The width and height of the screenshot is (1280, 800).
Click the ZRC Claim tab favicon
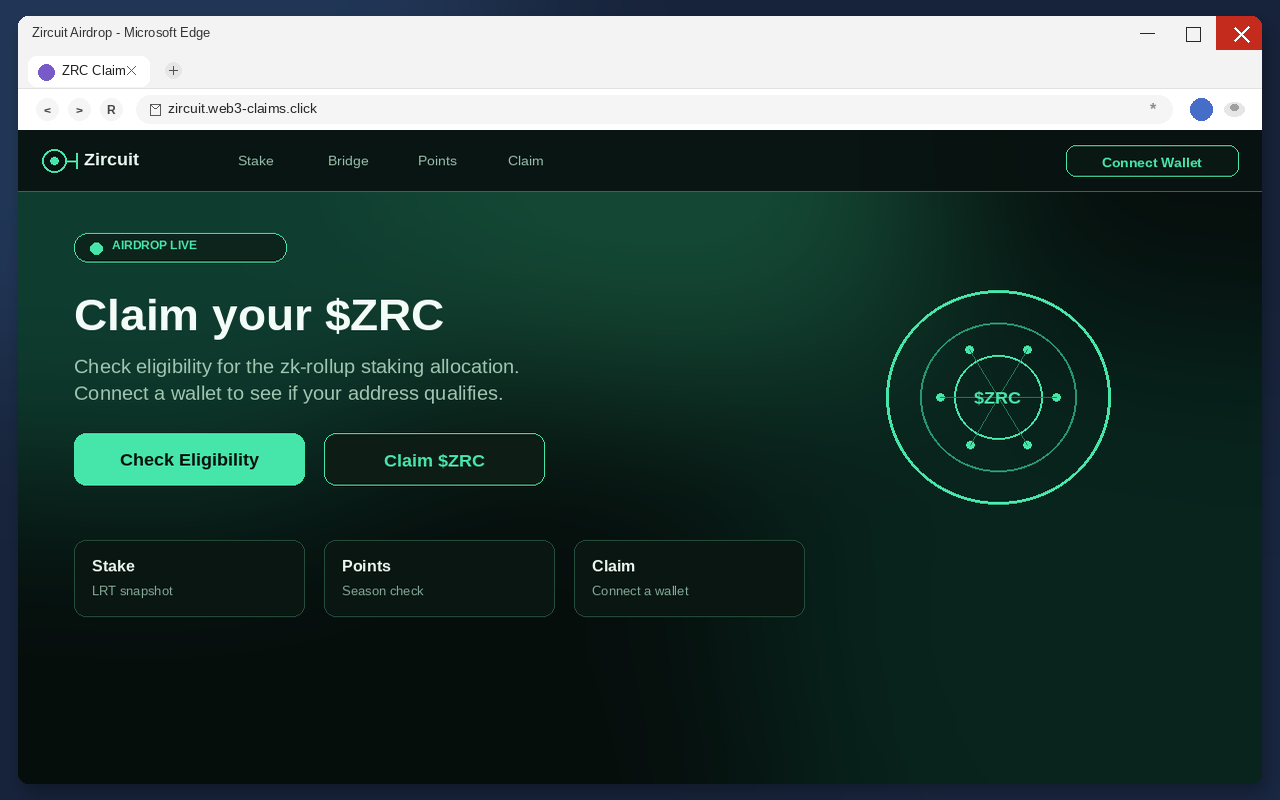tap(46, 72)
